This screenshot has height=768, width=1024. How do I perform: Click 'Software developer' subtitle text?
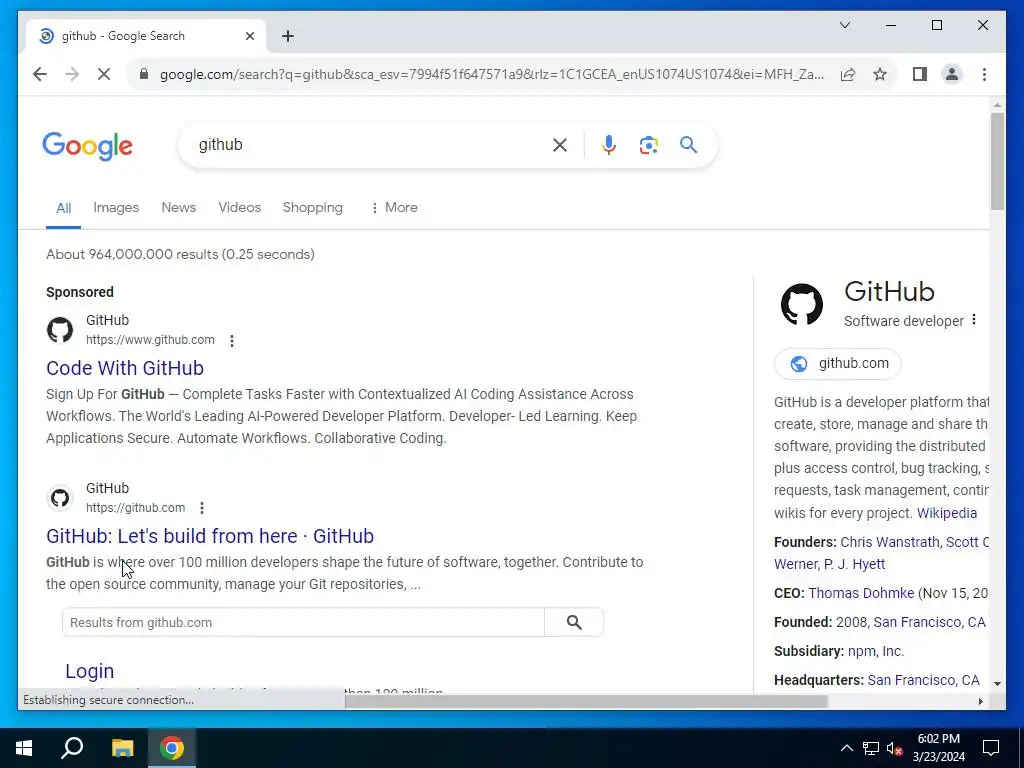pos(903,321)
